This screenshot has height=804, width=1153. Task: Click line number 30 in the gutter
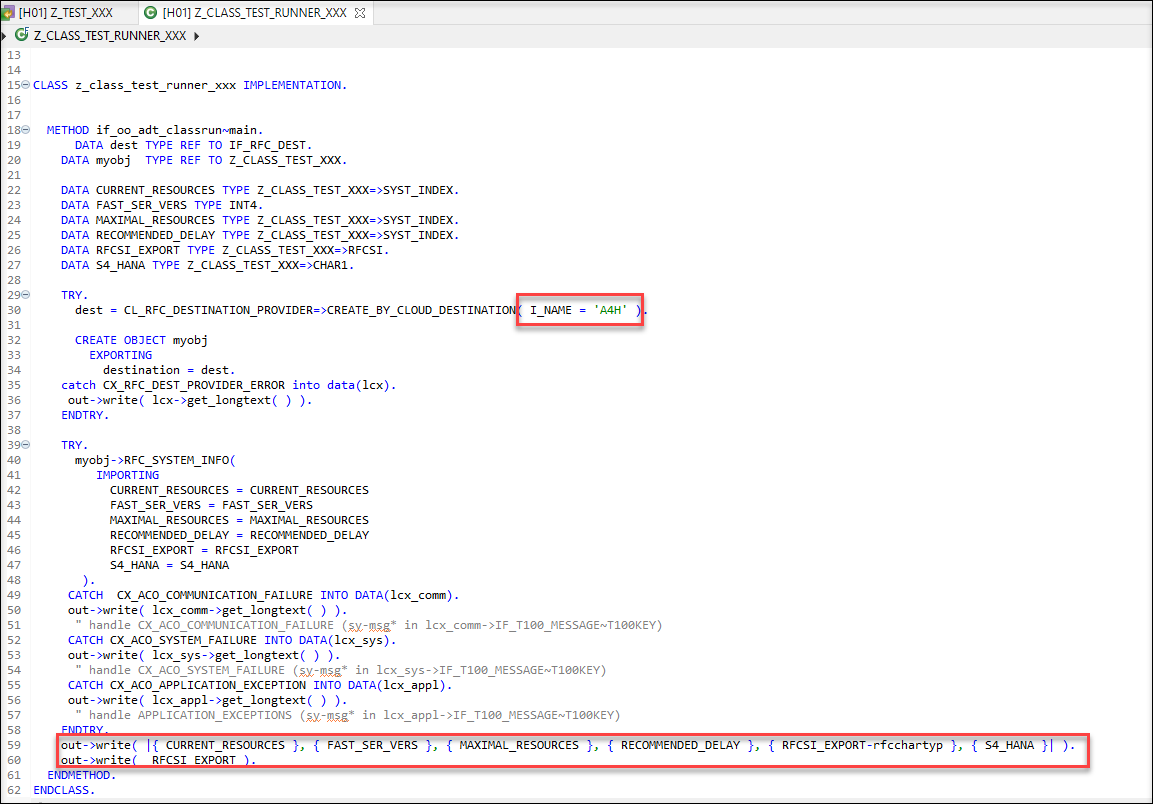[x=14, y=310]
